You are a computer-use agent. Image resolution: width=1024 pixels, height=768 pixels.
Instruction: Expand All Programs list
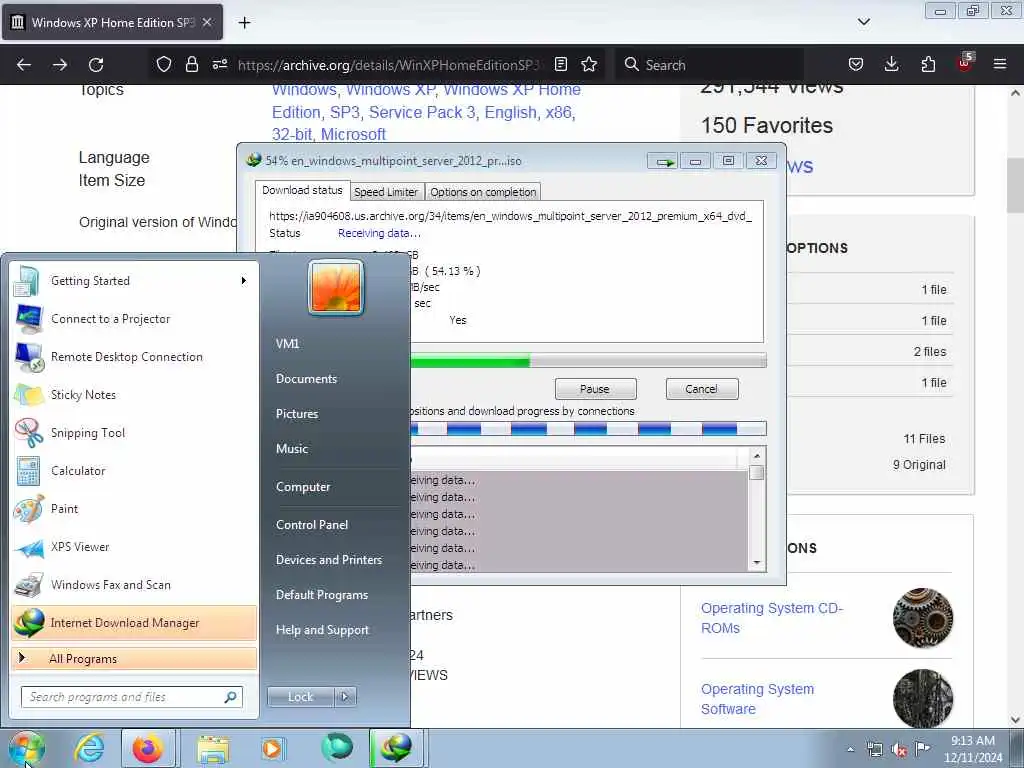click(x=134, y=658)
